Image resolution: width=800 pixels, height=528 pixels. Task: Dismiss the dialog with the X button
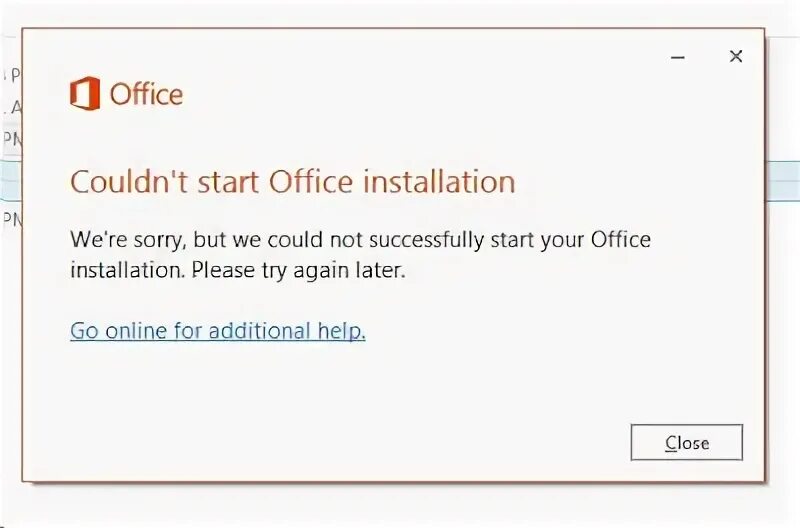(736, 57)
